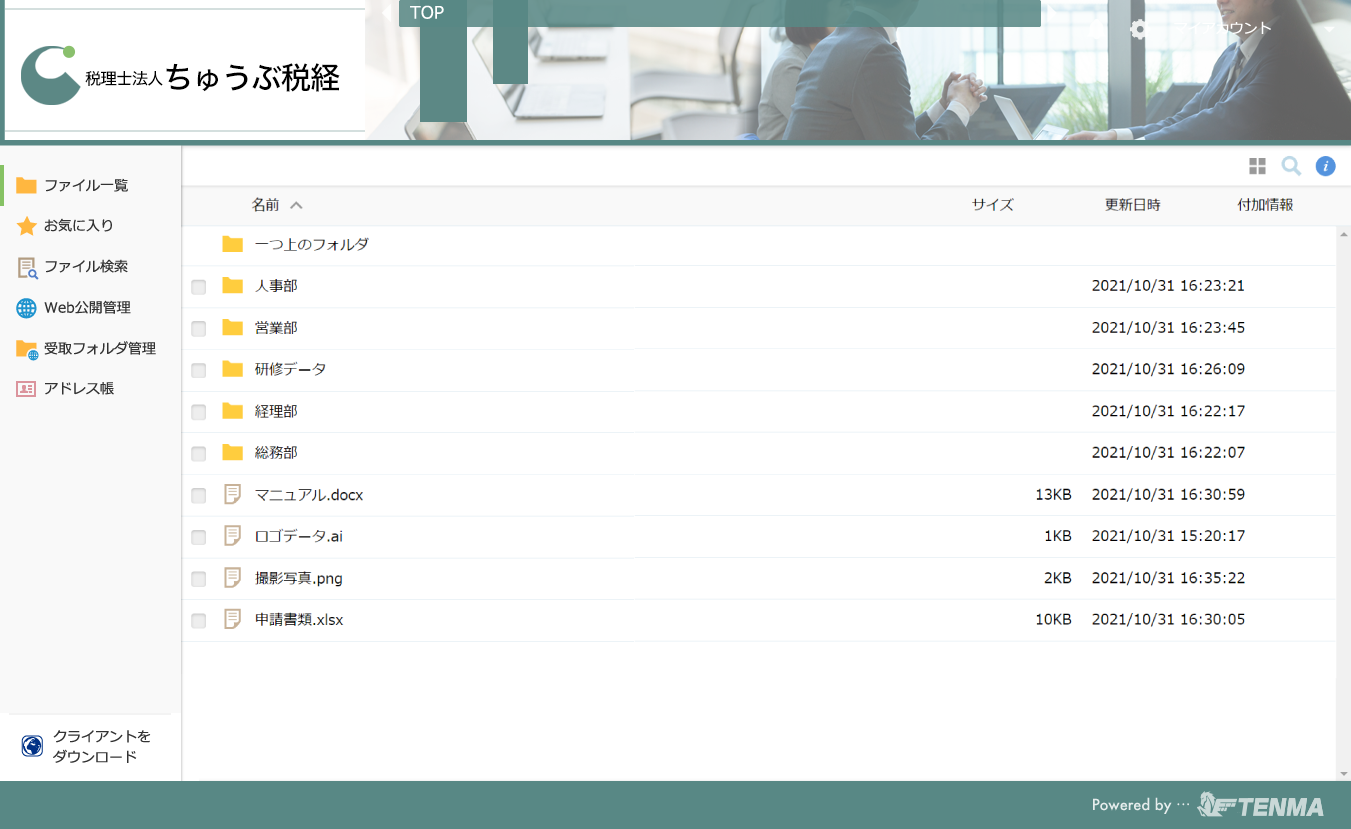This screenshot has width=1351, height=829.
Task: Click the account settings gear icon
Action: coord(1138,29)
